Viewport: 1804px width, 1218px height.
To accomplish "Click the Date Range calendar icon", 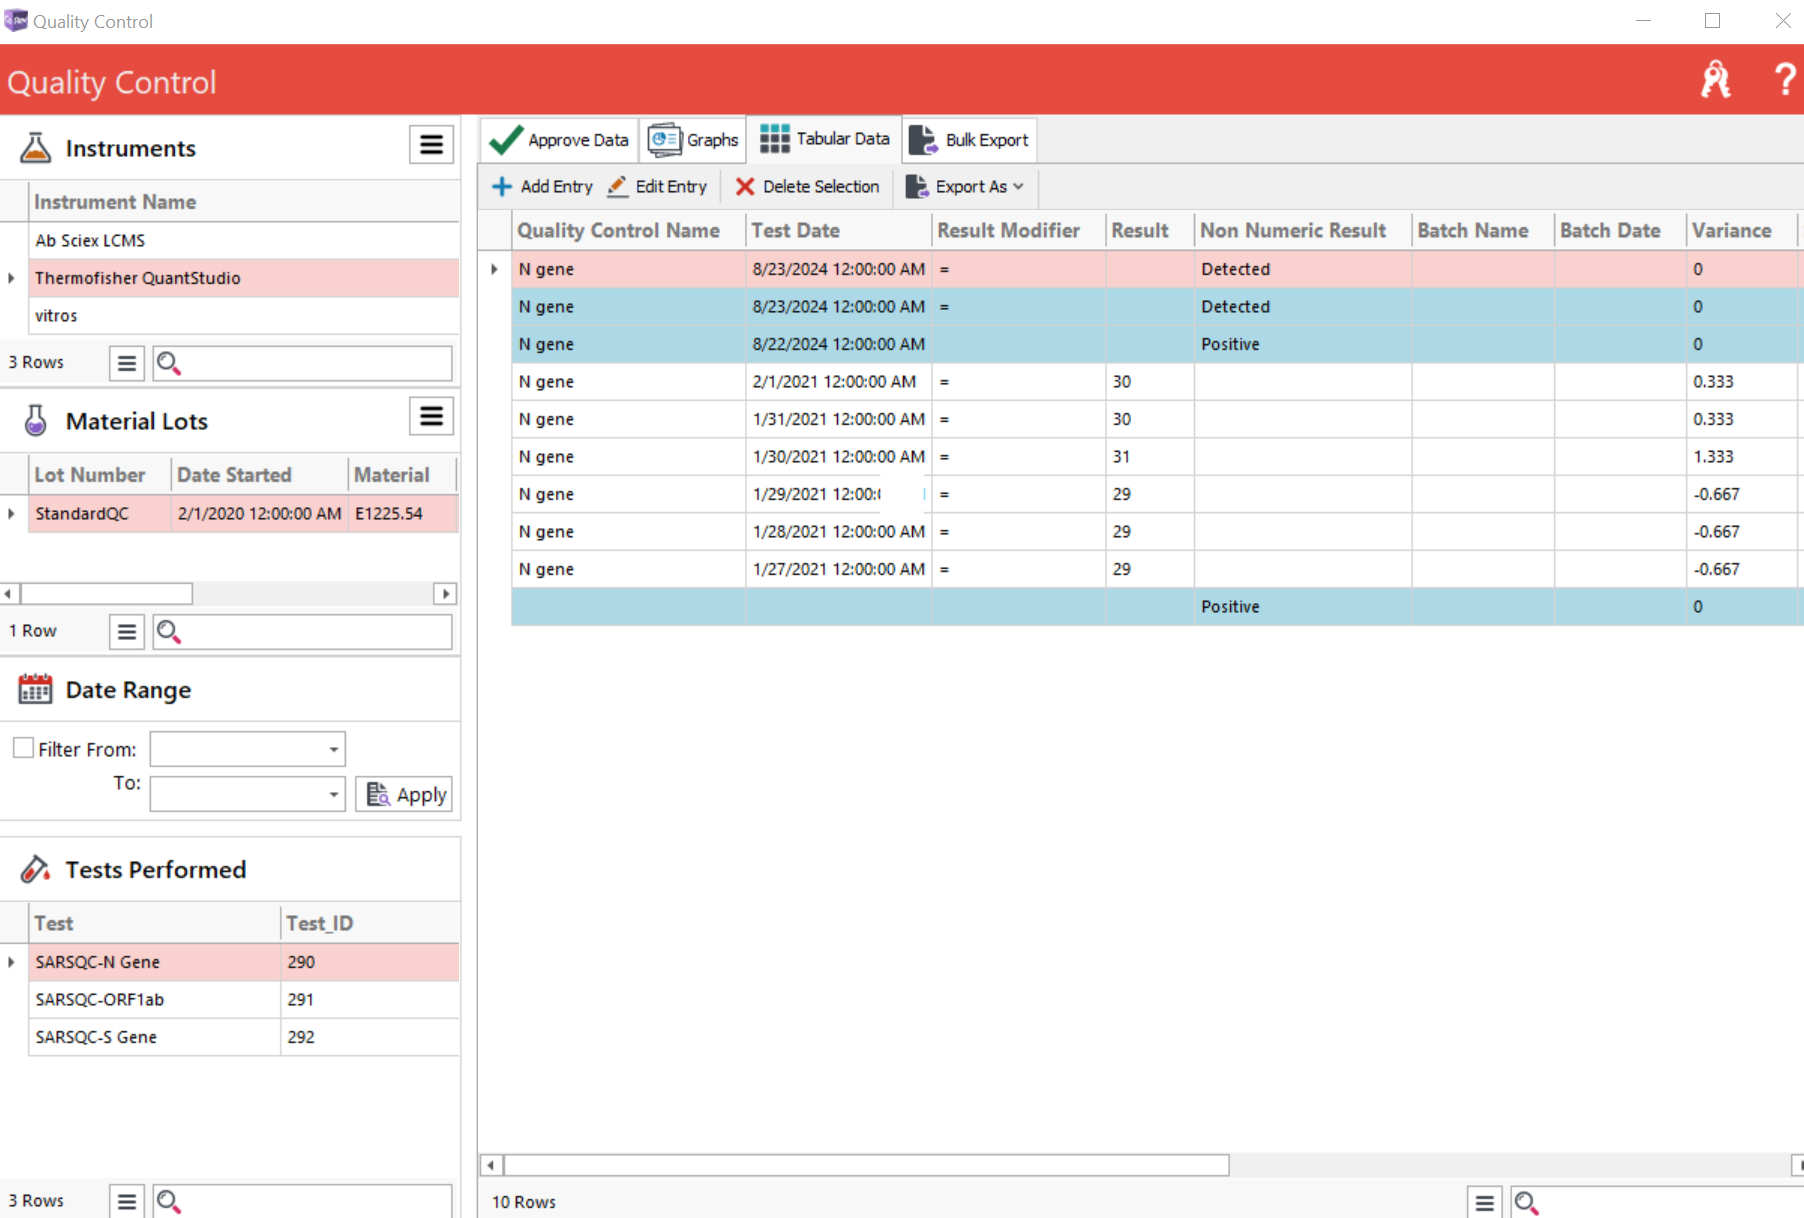I will pyautogui.click(x=36, y=690).
